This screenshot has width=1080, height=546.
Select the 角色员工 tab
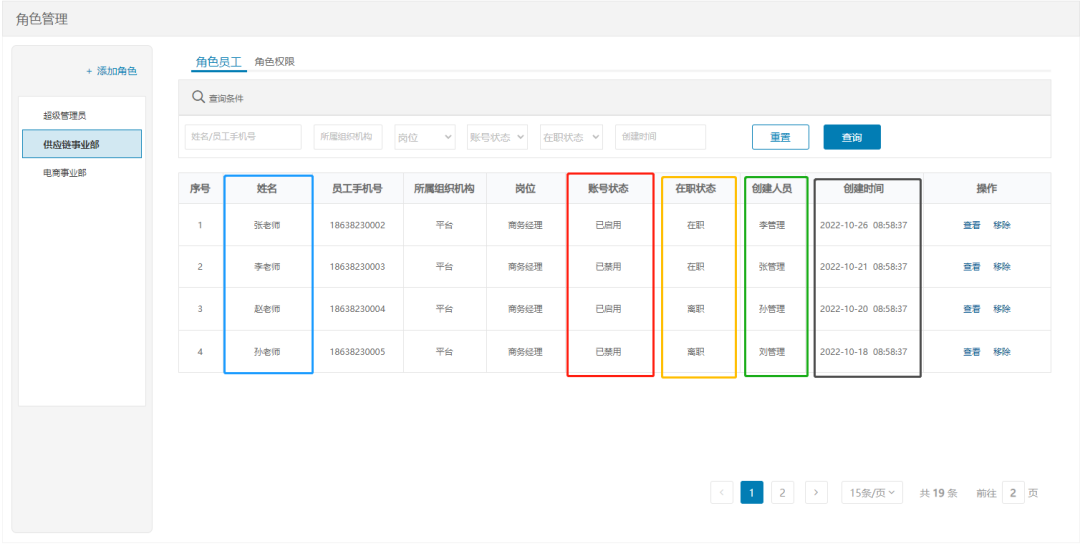218,62
